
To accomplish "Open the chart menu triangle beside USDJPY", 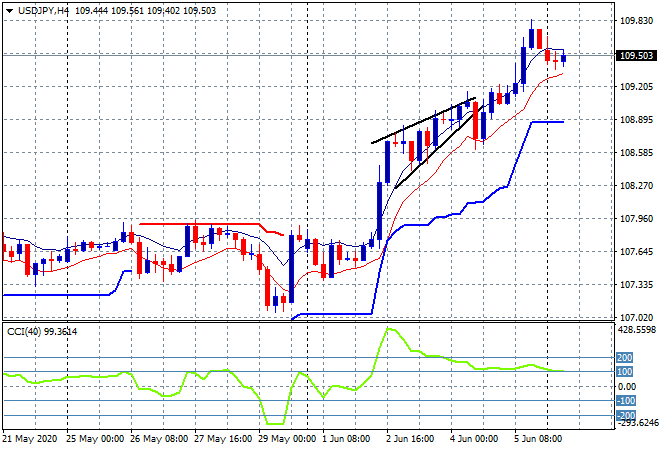I will point(9,11).
